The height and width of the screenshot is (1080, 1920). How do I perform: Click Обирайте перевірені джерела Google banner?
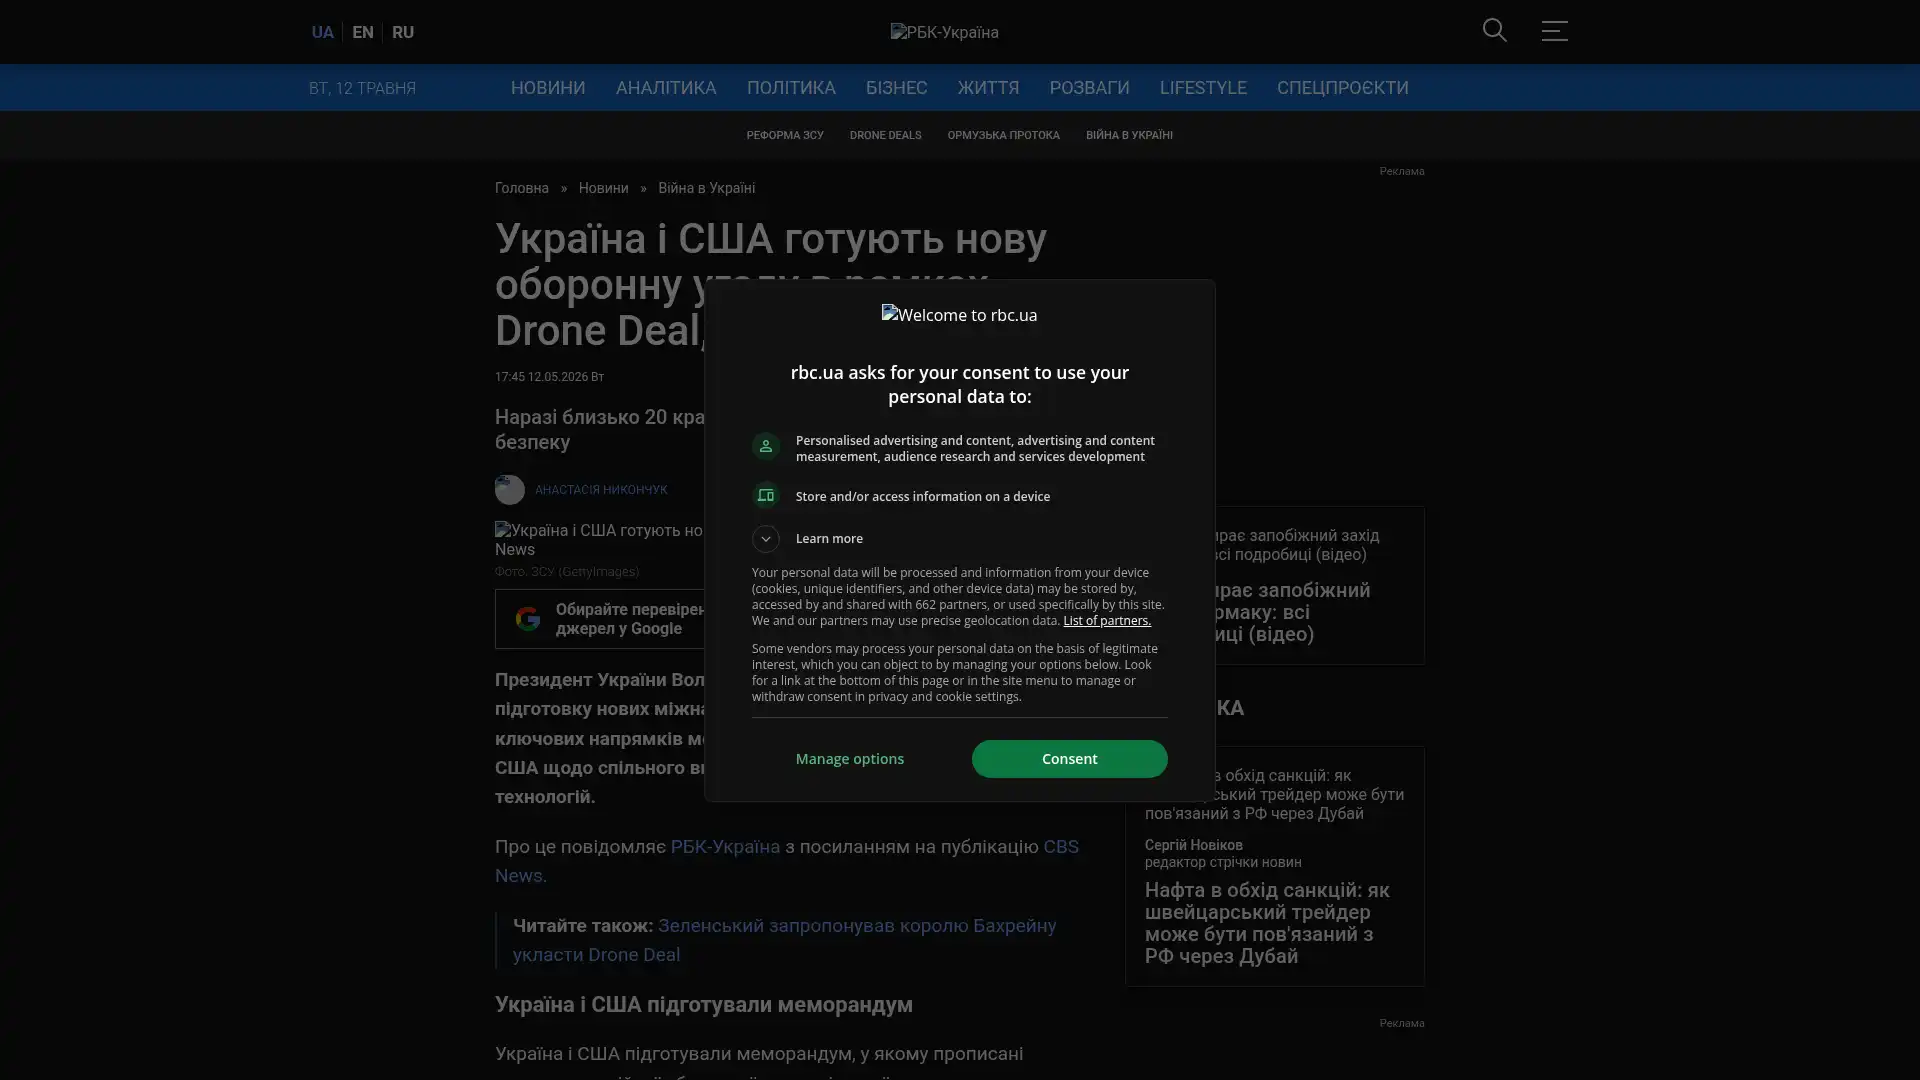(x=600, y=619)
